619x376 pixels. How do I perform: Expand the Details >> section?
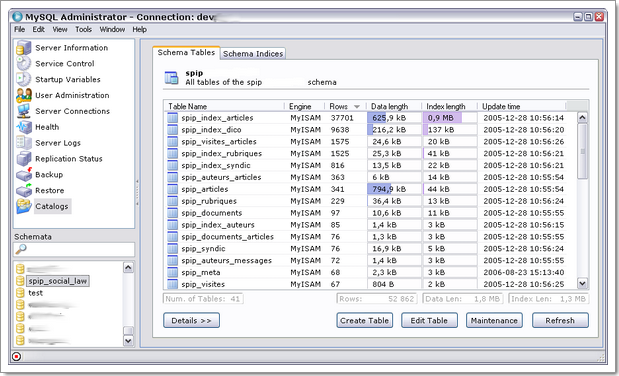pyautogui.click(x=191, y=320)
